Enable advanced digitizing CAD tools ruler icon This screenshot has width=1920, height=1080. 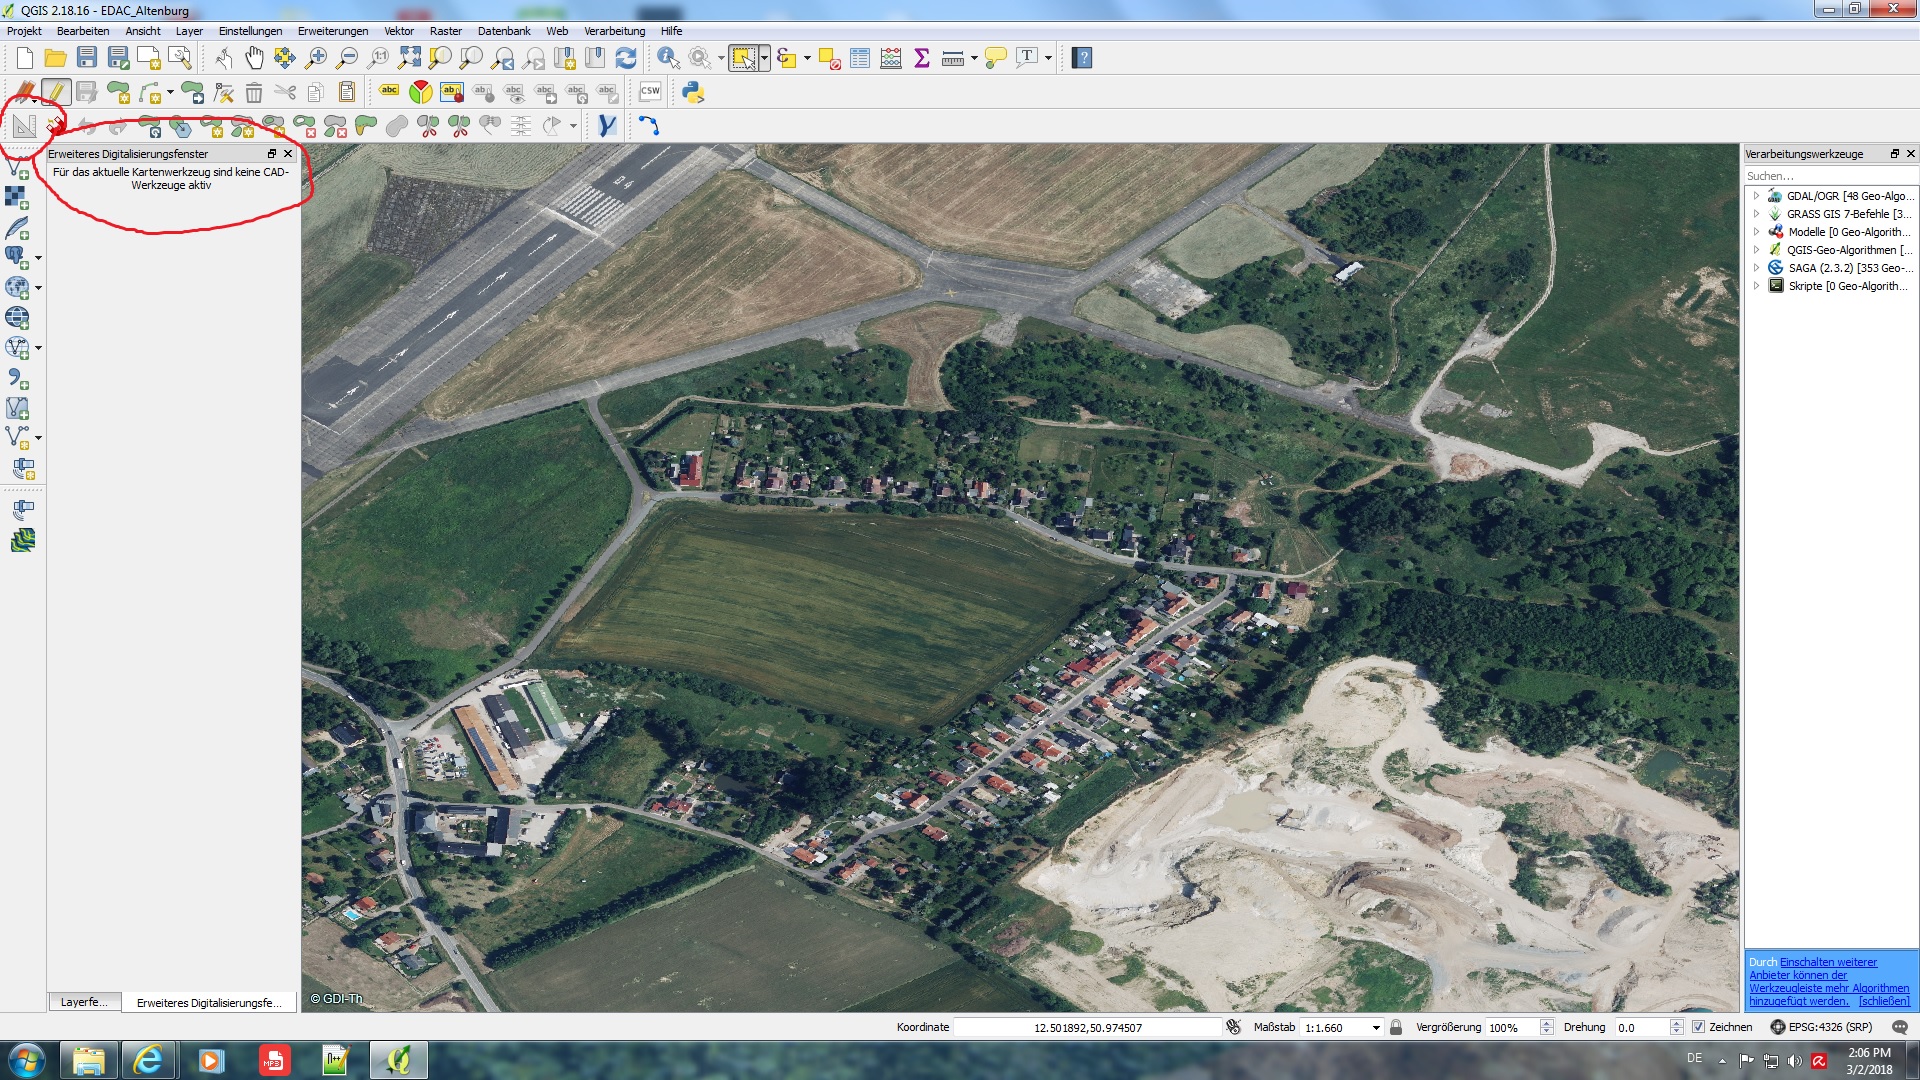click(24, 126)
